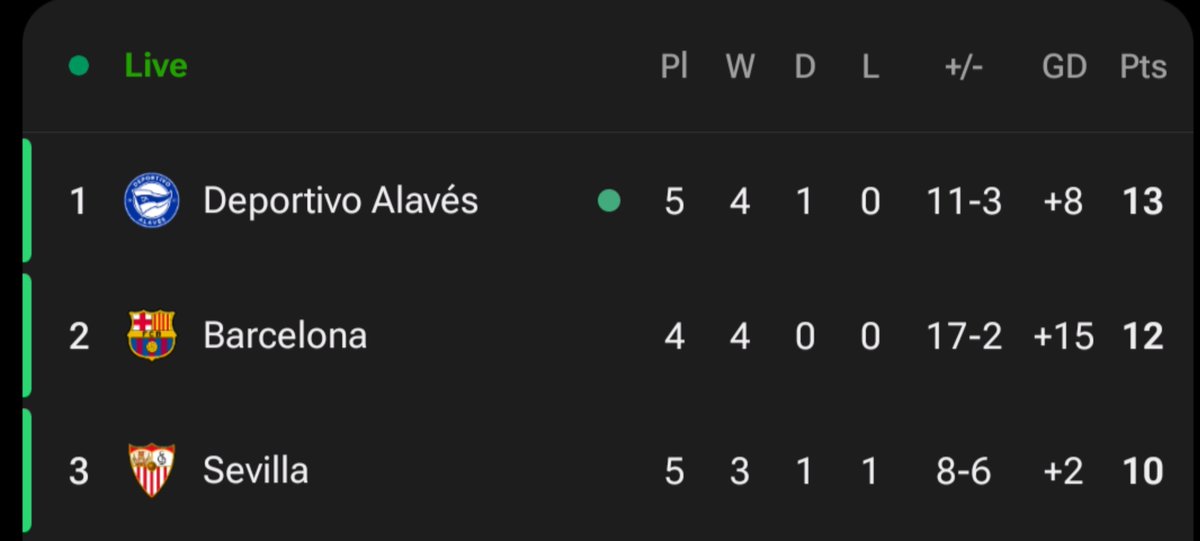The width and height of the screenshot is (1200, 541).
Task: Tap rank number 2 in standings
Action: (x=79, y=336)
